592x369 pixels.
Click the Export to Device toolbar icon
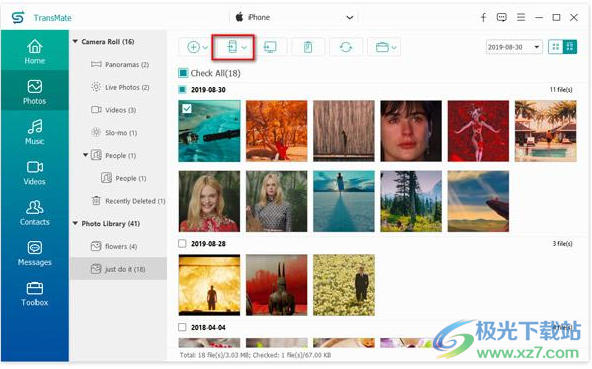(233, 47)
